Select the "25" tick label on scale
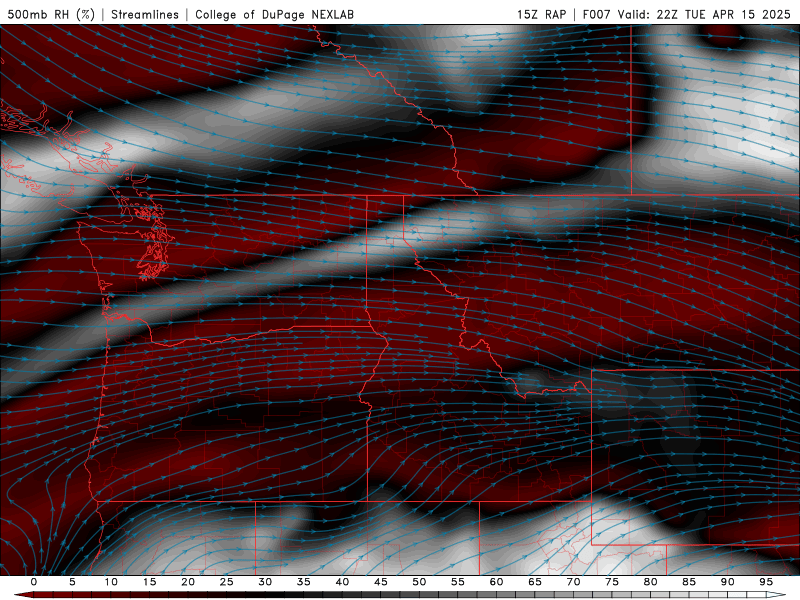The image size is (800, 600). 227,582
